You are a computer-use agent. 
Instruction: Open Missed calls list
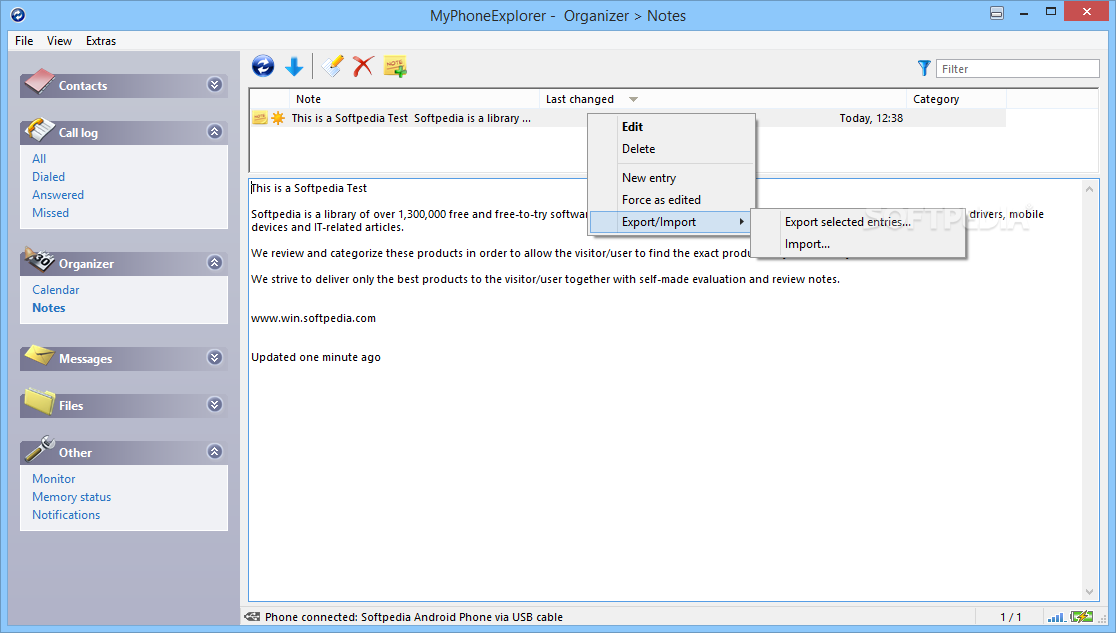pos(51,212)
